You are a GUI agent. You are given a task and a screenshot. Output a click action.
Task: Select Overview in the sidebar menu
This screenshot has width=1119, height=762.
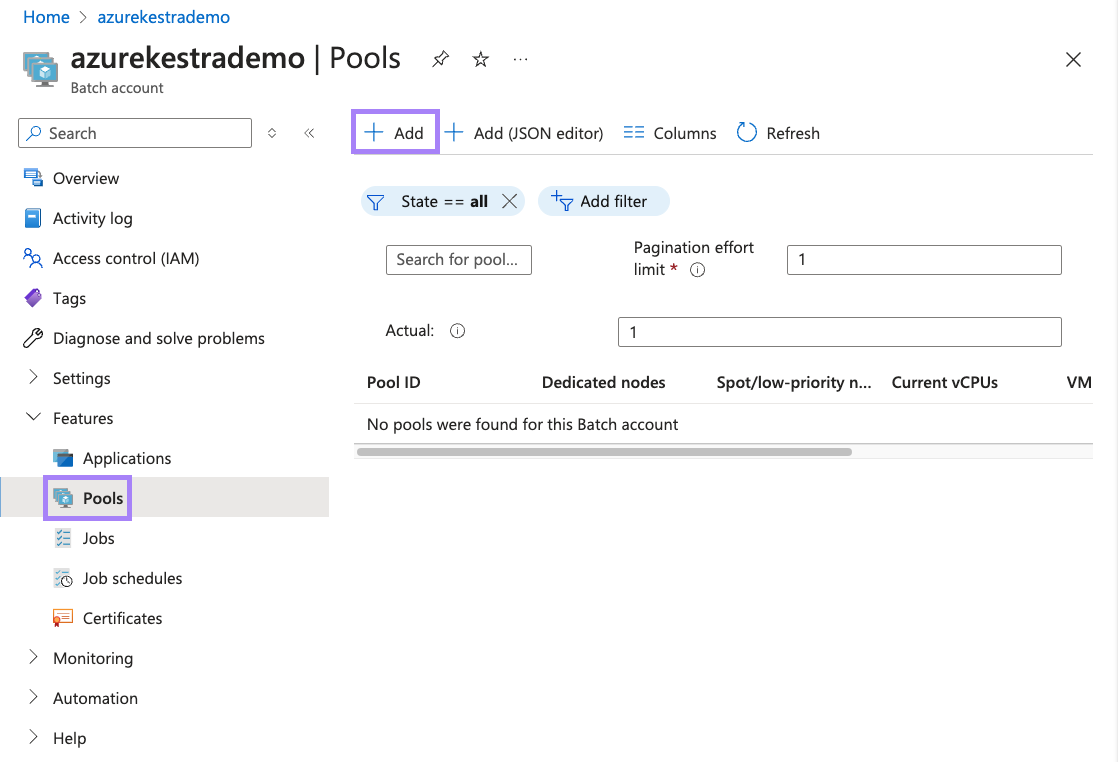[83, 178]
